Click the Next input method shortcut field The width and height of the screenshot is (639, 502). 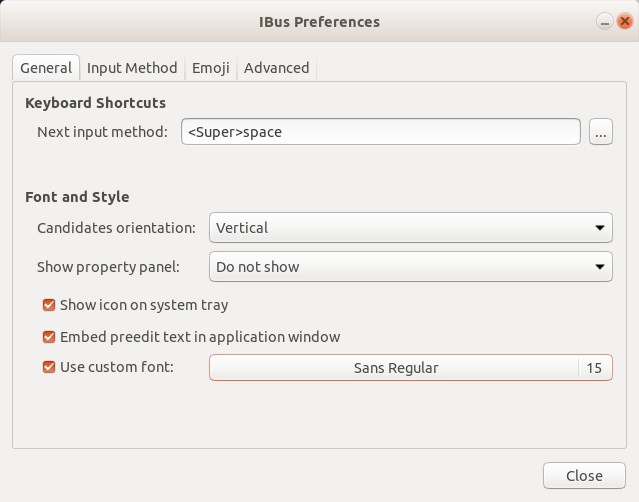tap(381, 132)
